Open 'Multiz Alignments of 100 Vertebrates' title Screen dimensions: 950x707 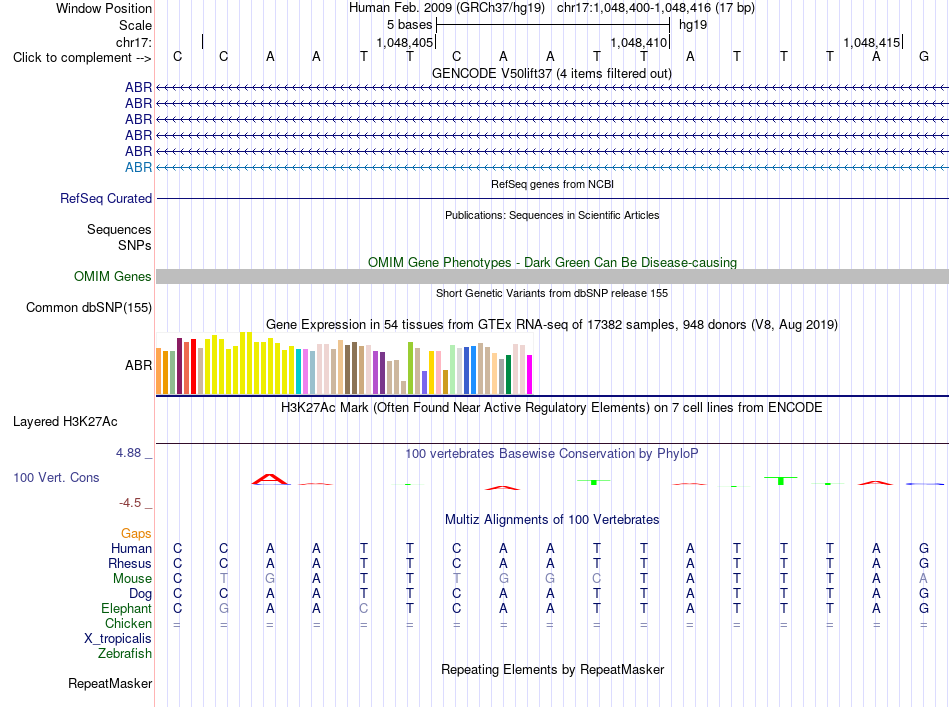(552, 520)
